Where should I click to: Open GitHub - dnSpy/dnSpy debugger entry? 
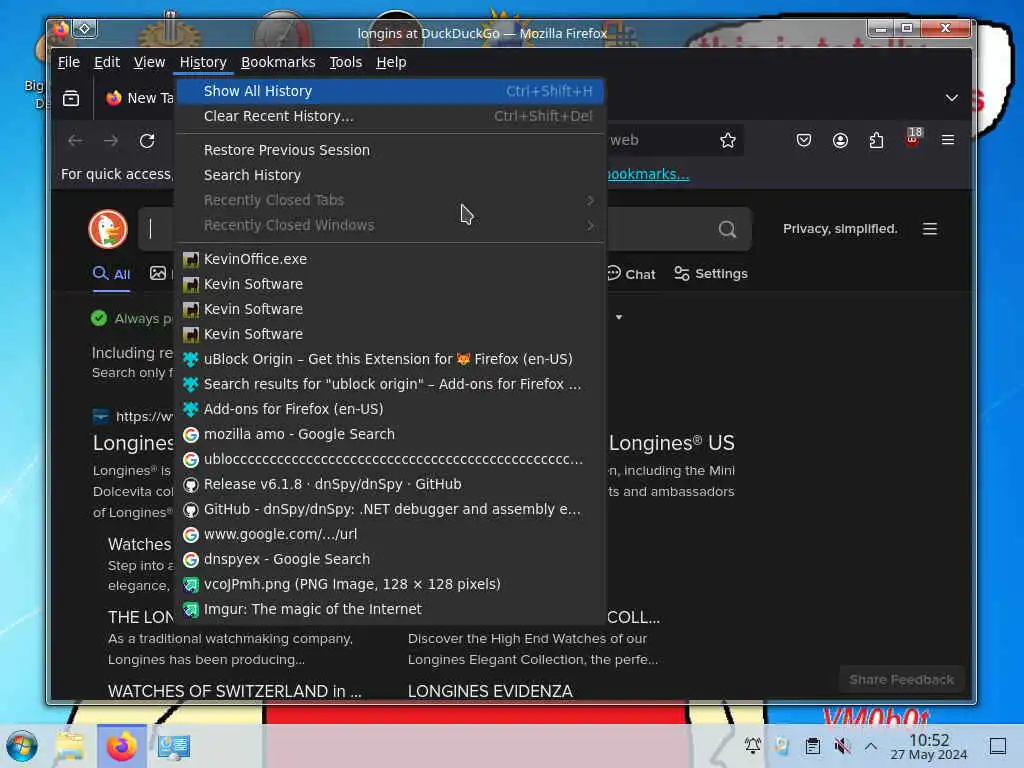click(x=390, y=509)
